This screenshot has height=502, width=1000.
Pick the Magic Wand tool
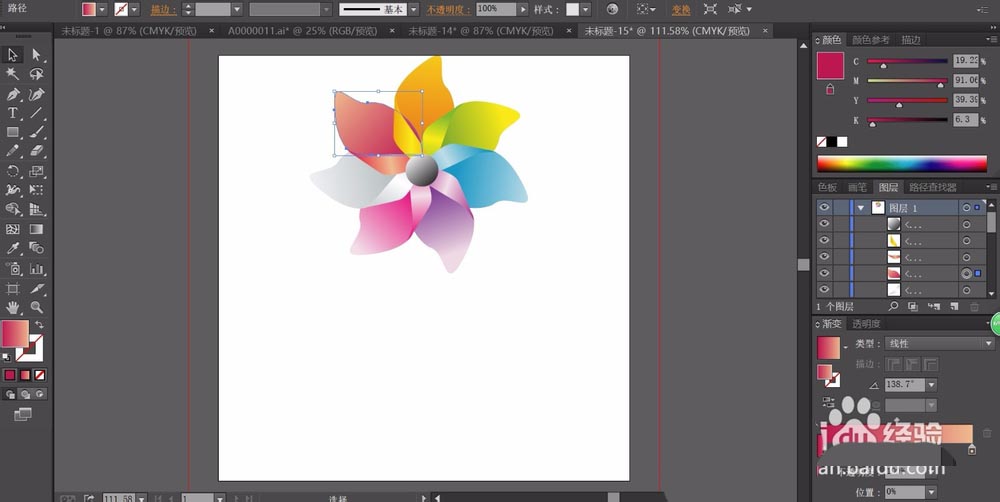[x=13, y=75]
